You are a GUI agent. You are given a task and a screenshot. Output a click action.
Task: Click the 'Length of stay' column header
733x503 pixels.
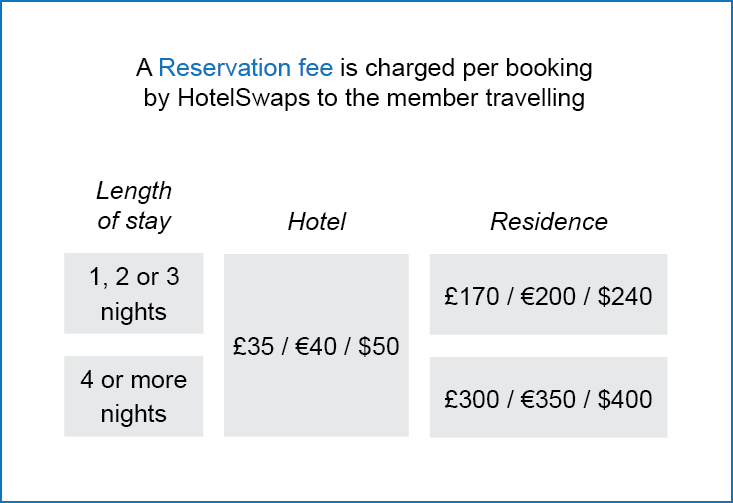(x=134, y=206)
